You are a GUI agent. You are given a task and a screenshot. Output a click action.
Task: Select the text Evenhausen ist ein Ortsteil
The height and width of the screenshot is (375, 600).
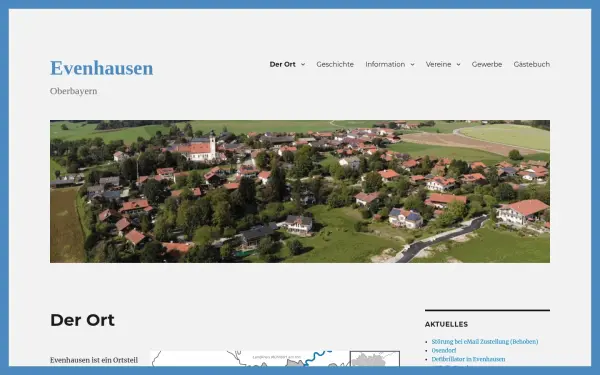[x=94, y=360]
